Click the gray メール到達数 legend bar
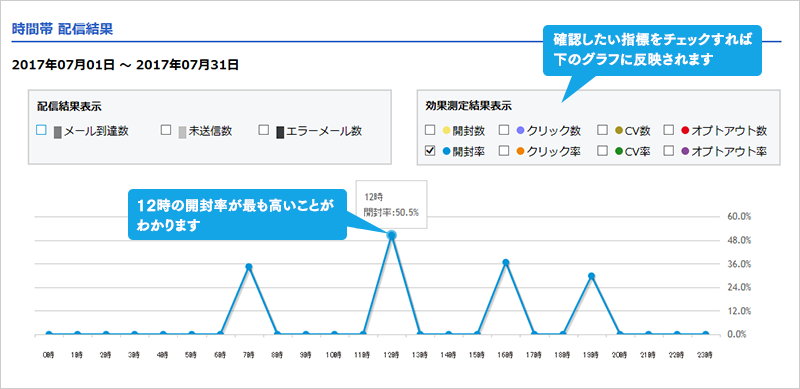 [x=57, y=132]
